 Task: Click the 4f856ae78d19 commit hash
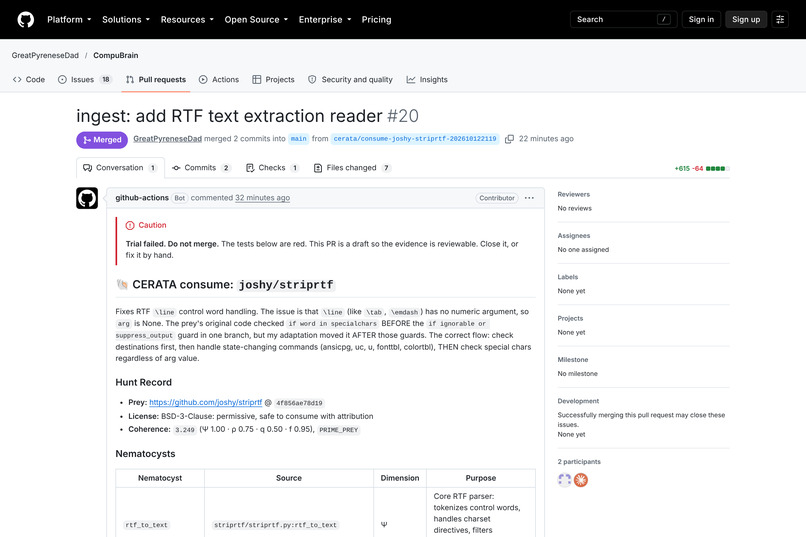point(299,403)
